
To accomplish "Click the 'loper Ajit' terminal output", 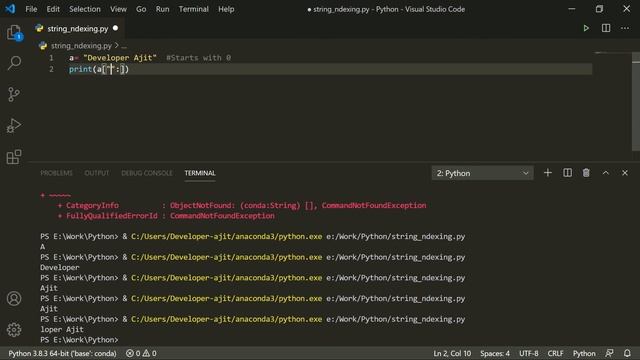I will tap(62, 329).
